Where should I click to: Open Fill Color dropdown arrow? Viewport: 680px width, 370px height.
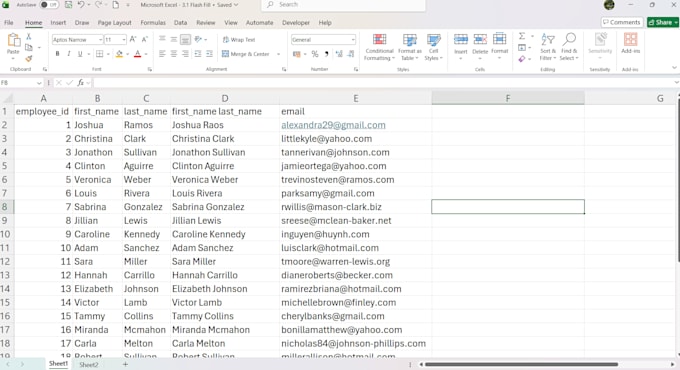128,54
